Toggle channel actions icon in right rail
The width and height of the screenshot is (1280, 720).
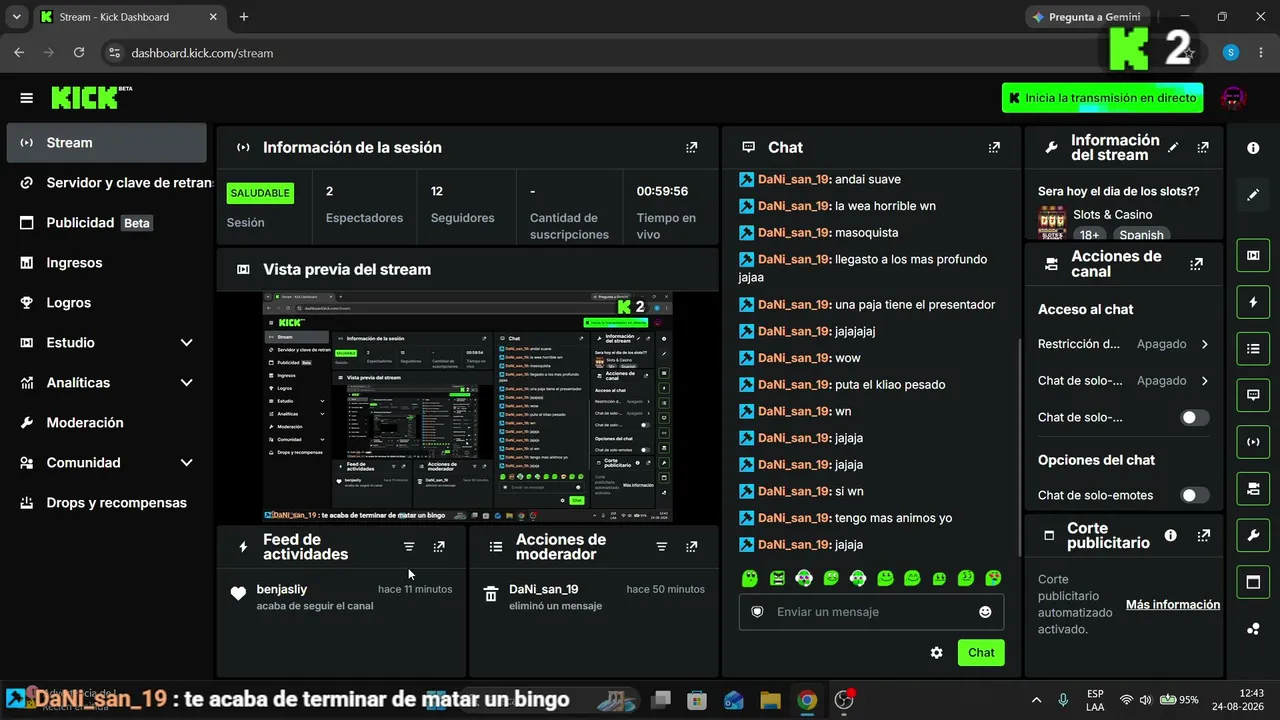[1253, 489]
